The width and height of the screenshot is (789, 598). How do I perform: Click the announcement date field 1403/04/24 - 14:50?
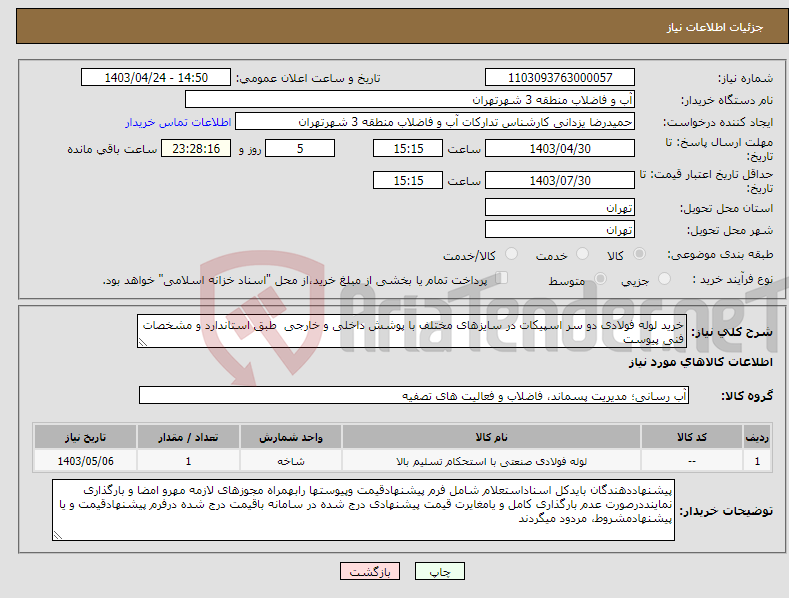coord(156,78)
